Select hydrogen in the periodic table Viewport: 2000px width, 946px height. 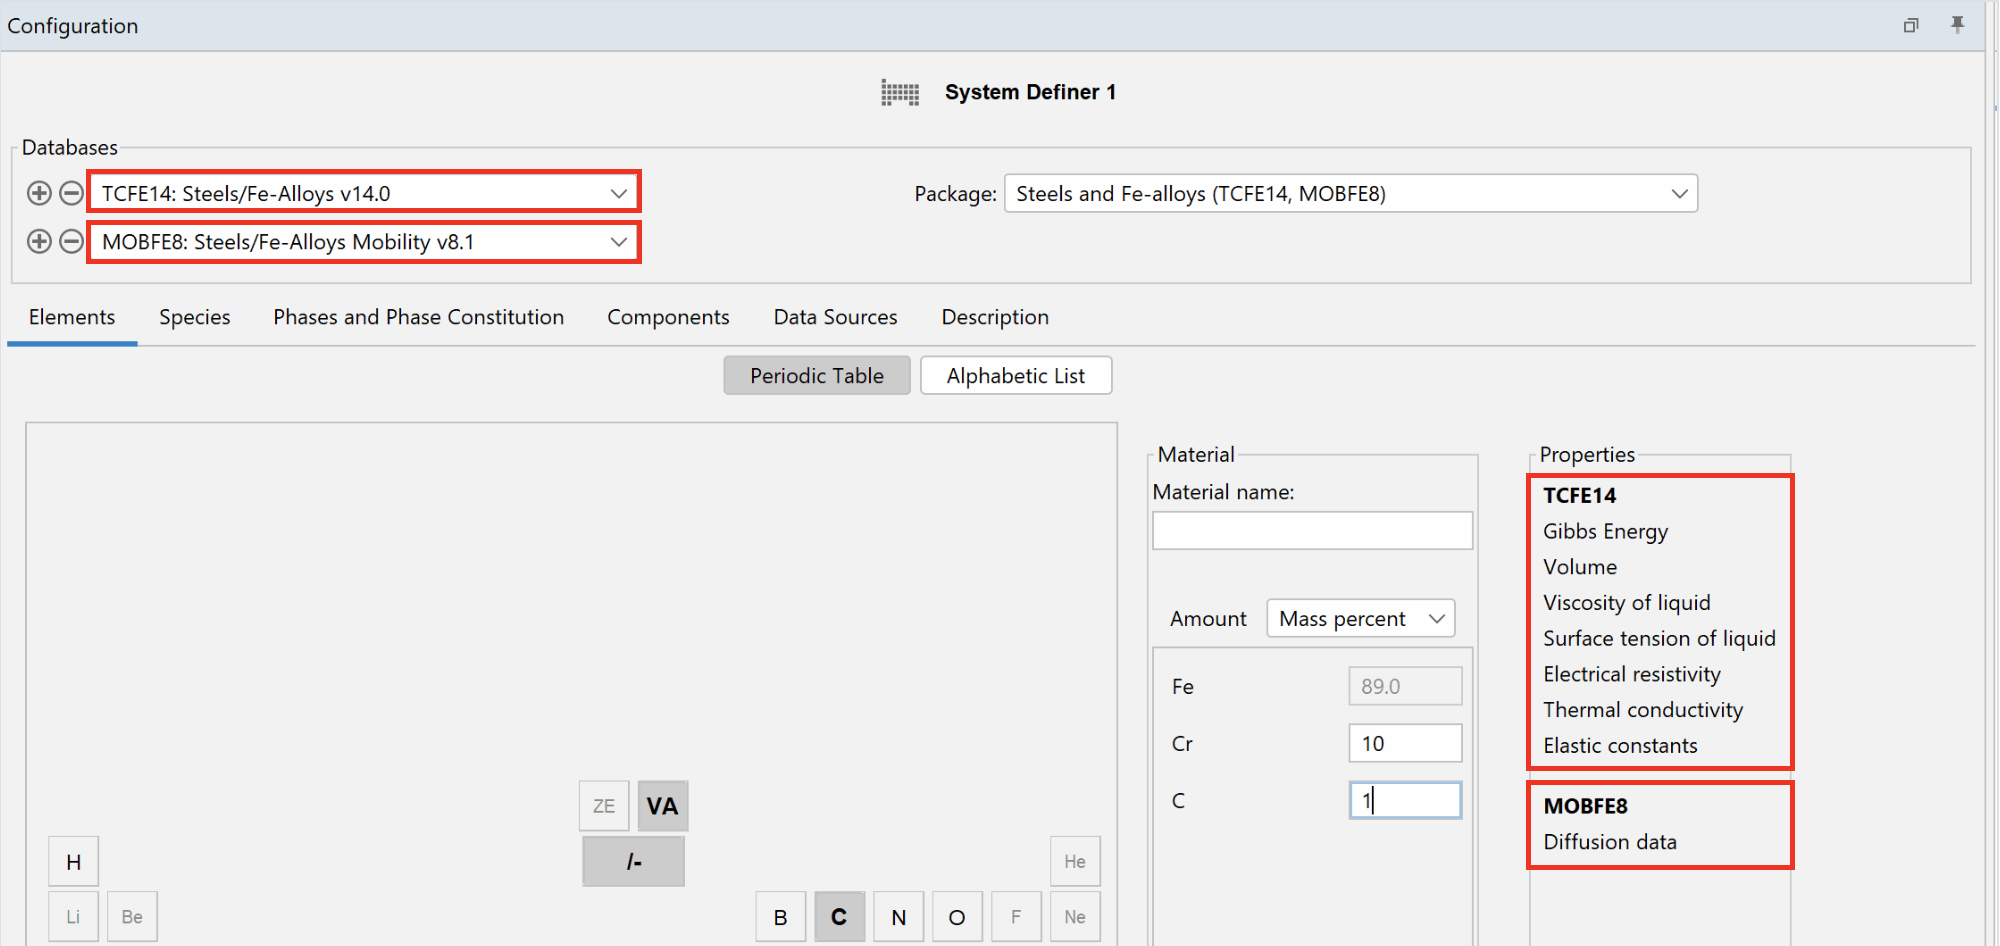pyautogui.click(x=73, y=860)
